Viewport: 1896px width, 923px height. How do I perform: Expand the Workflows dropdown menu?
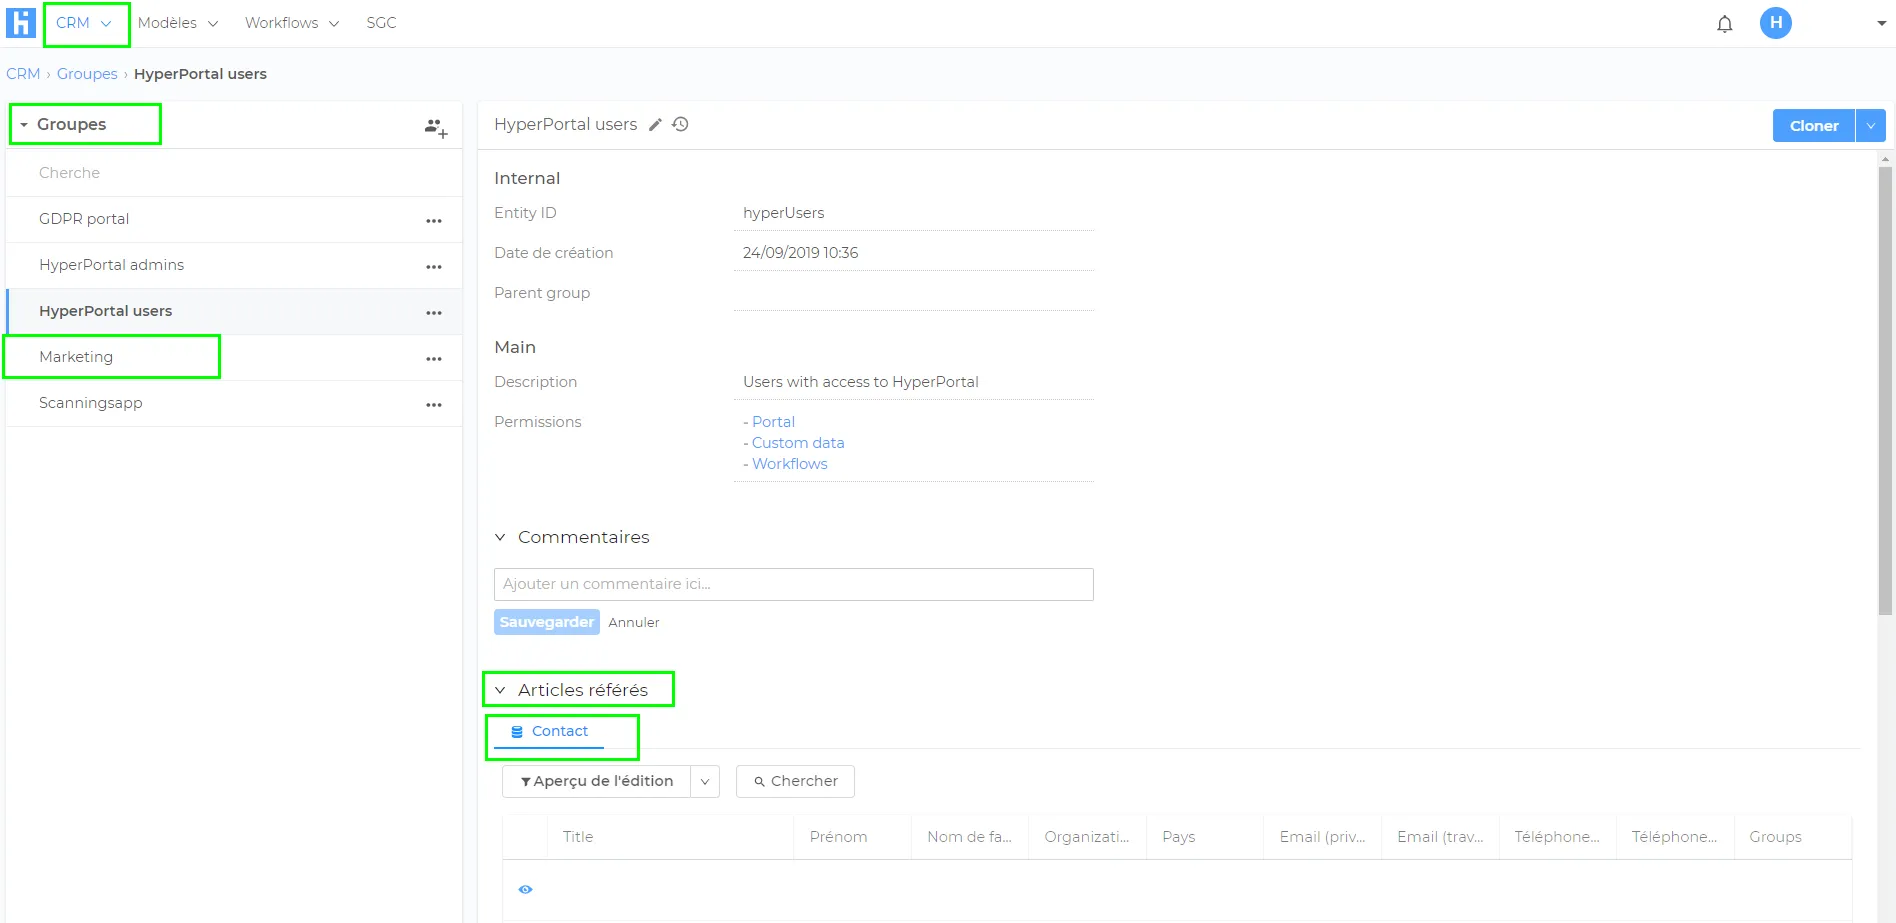292,23
